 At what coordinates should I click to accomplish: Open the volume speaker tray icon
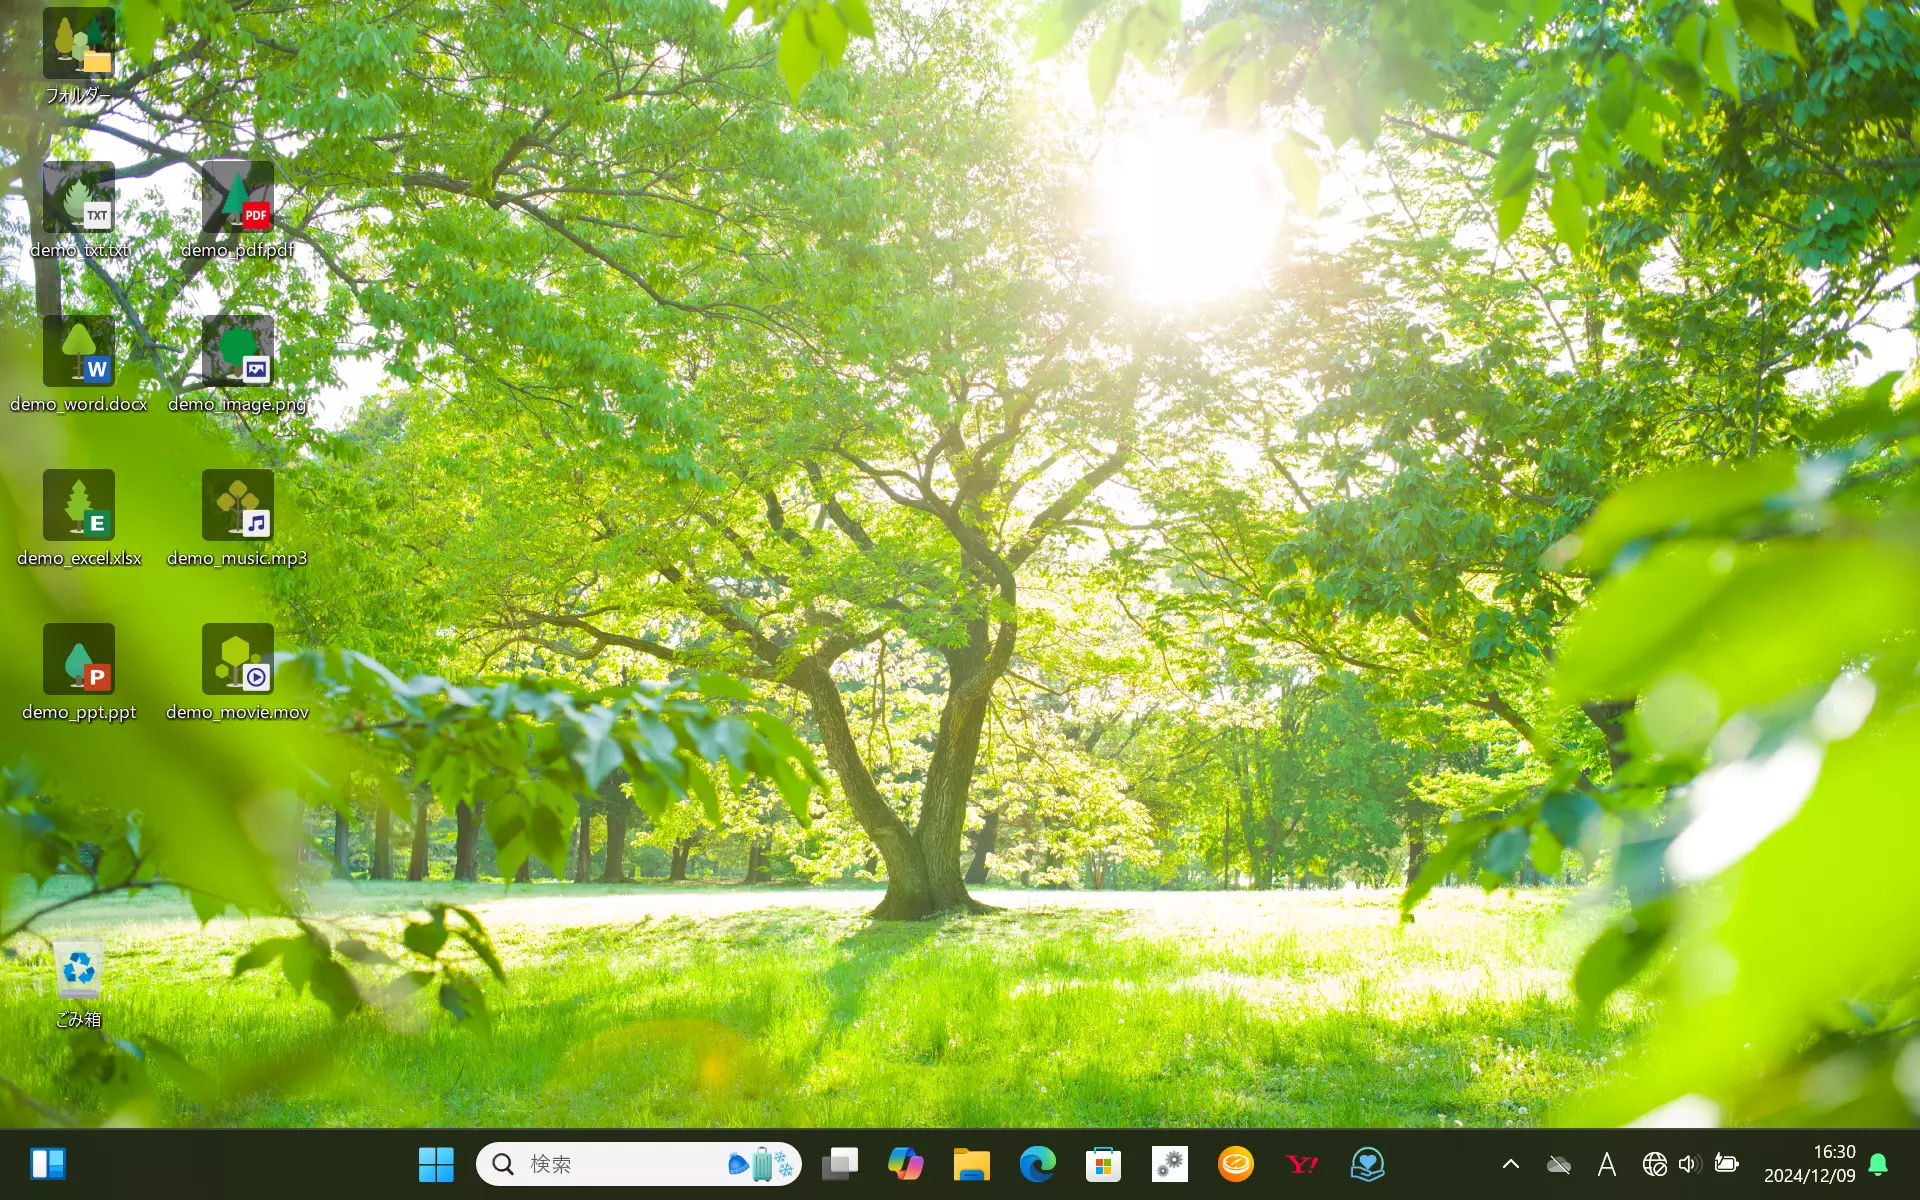[x=1689, y=1164]
